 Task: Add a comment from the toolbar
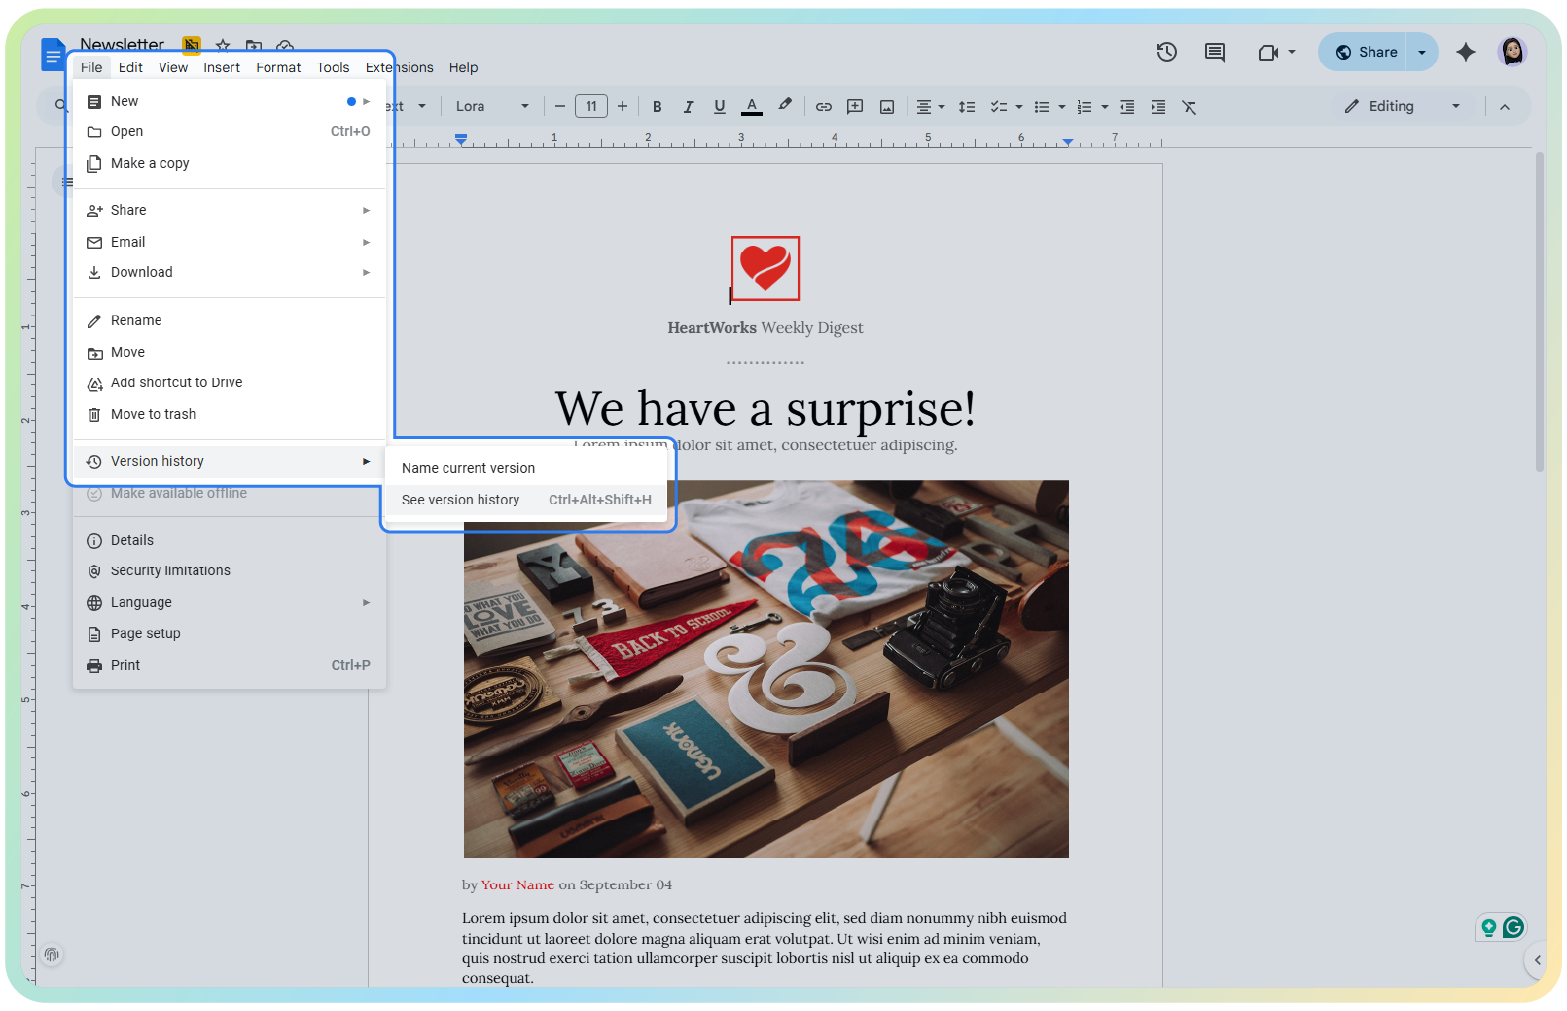855,106
